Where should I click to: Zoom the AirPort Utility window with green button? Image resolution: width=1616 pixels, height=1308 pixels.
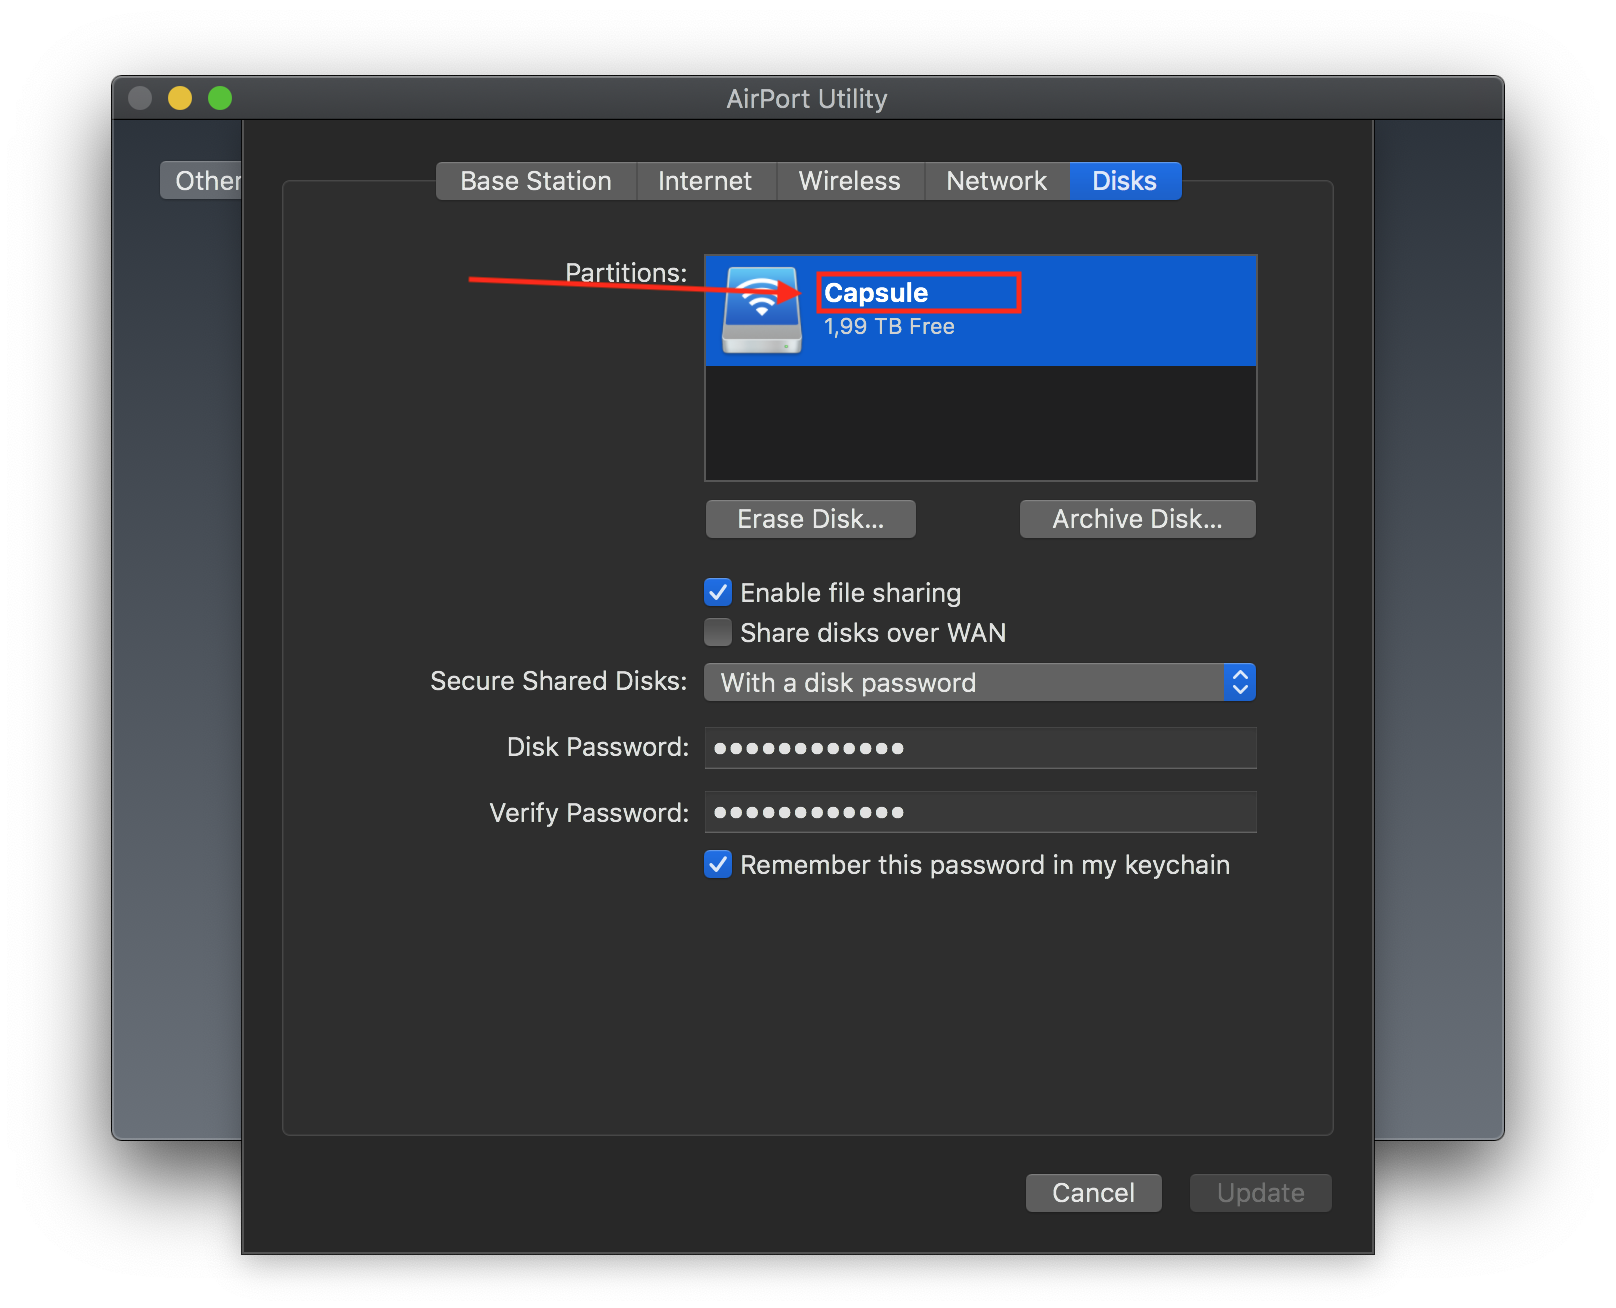point(220,98)
